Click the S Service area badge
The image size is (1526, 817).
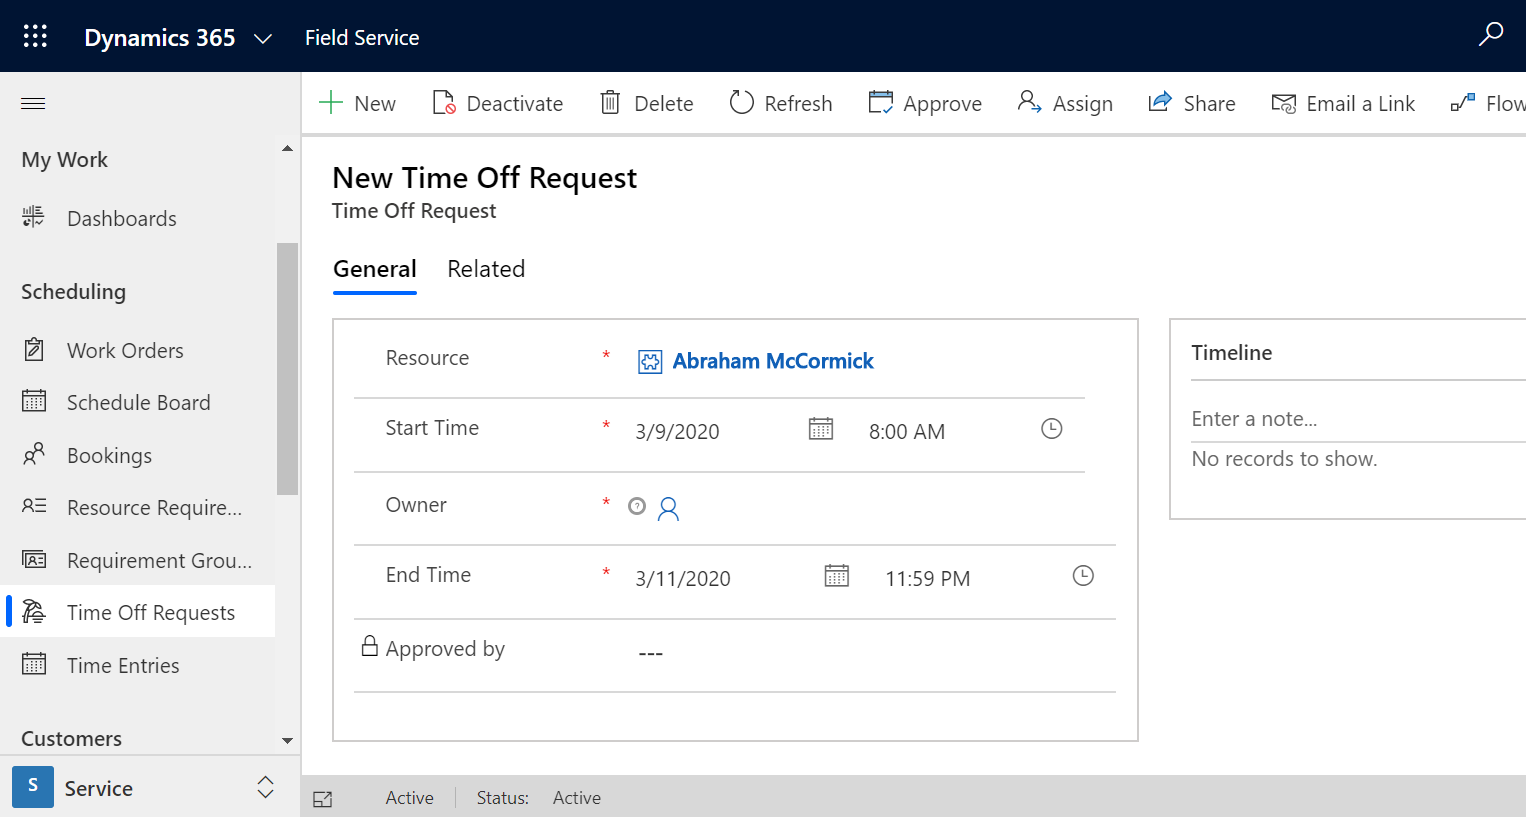33,786
